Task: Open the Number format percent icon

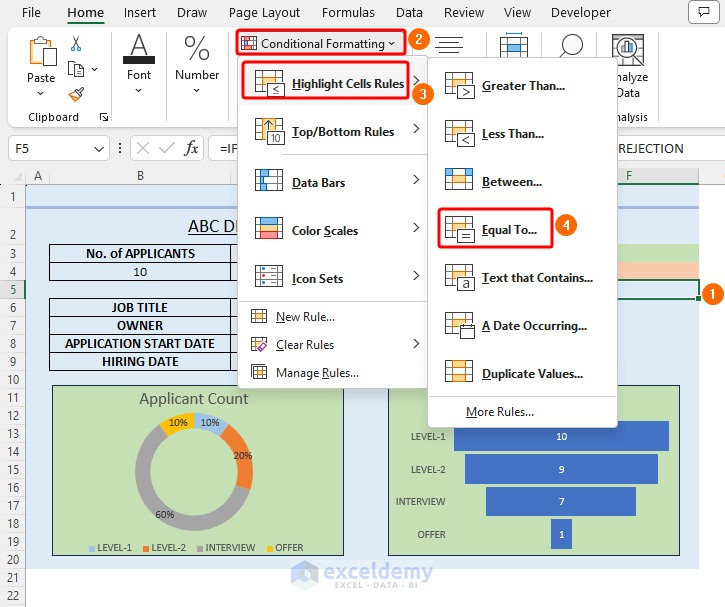Action: click(x=197, y=48)
